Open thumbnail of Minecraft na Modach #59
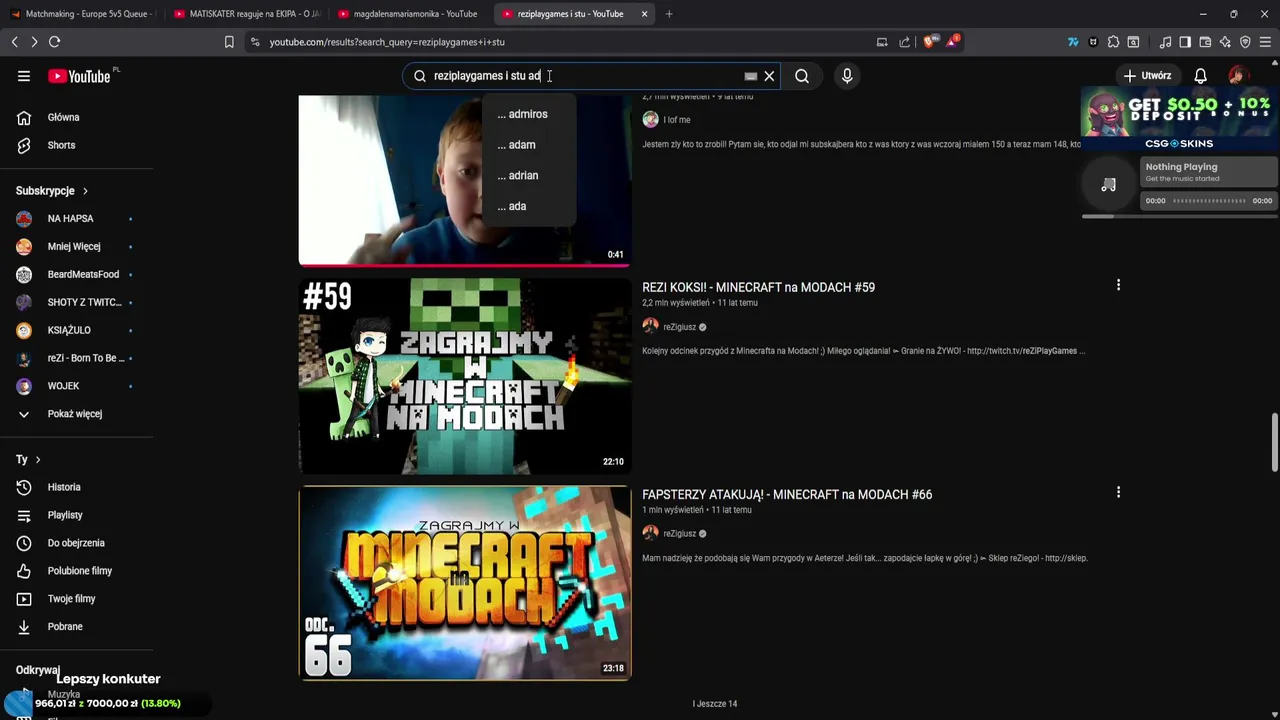The image size is (1280, 720). pos(465,376)
